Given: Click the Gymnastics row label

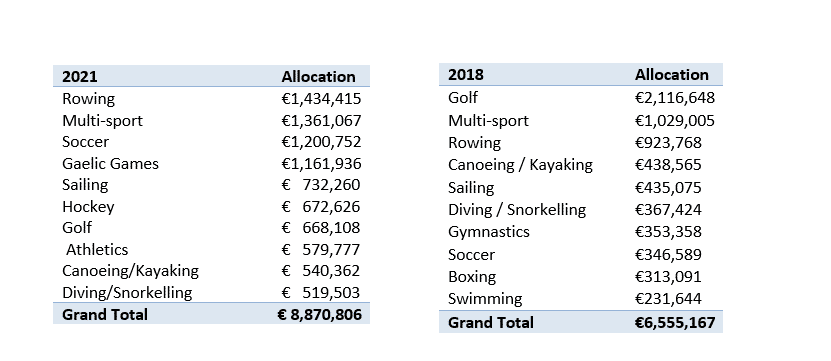Looking at the screenshot, I should [489, 232].
